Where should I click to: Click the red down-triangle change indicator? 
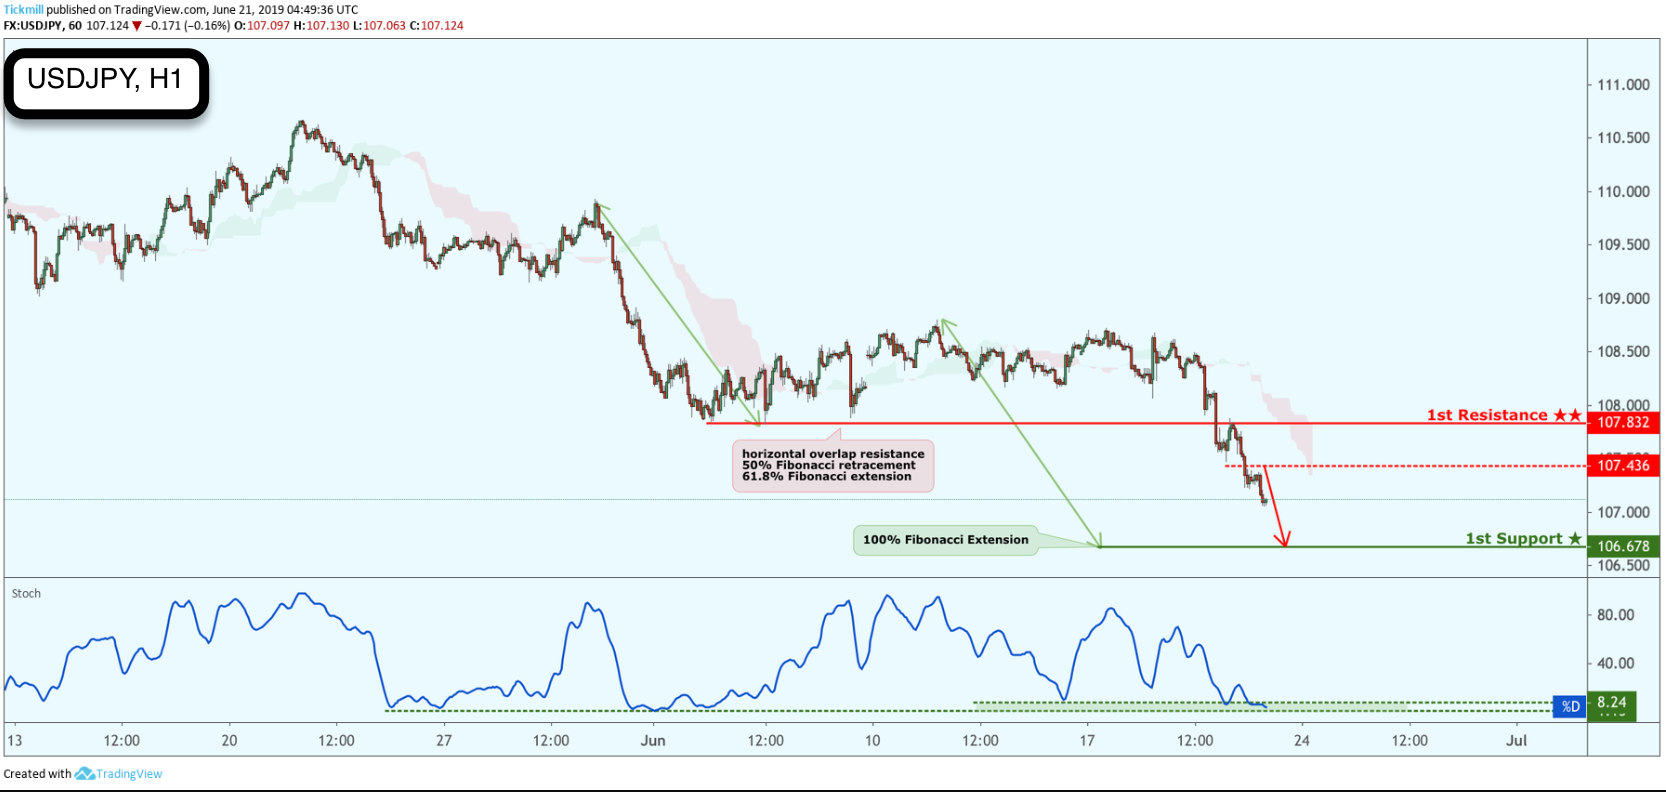137,26
